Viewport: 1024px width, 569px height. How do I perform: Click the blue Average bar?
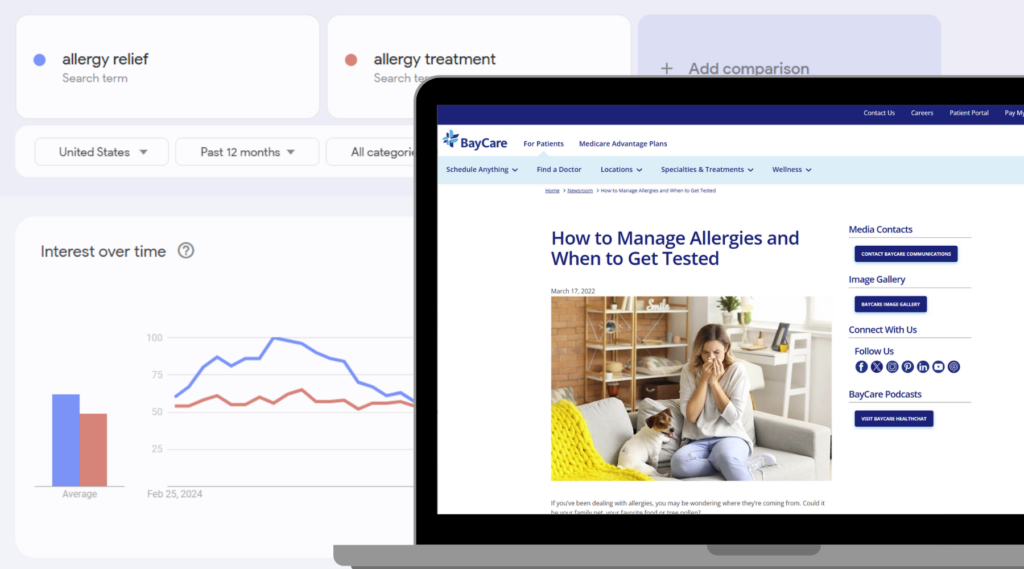coord(66,440)
